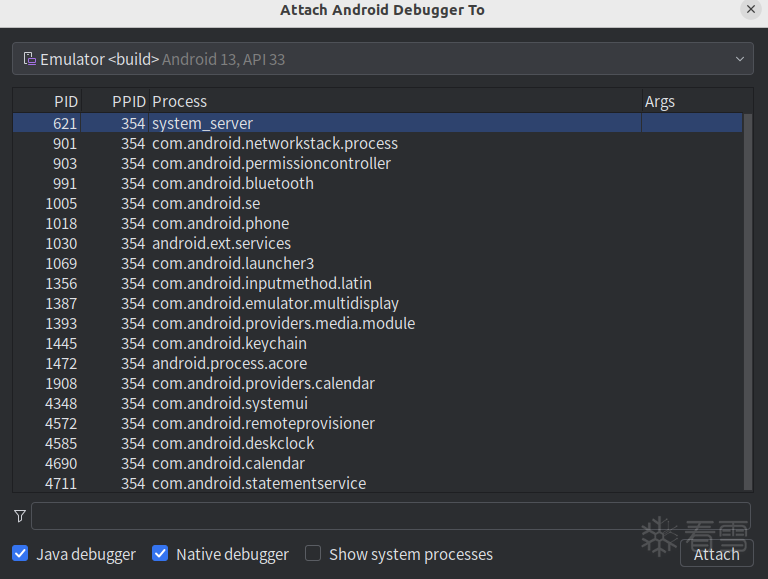Select the com.android.bluetooth process
Screen dimensions: 768x579
[233, 183]
